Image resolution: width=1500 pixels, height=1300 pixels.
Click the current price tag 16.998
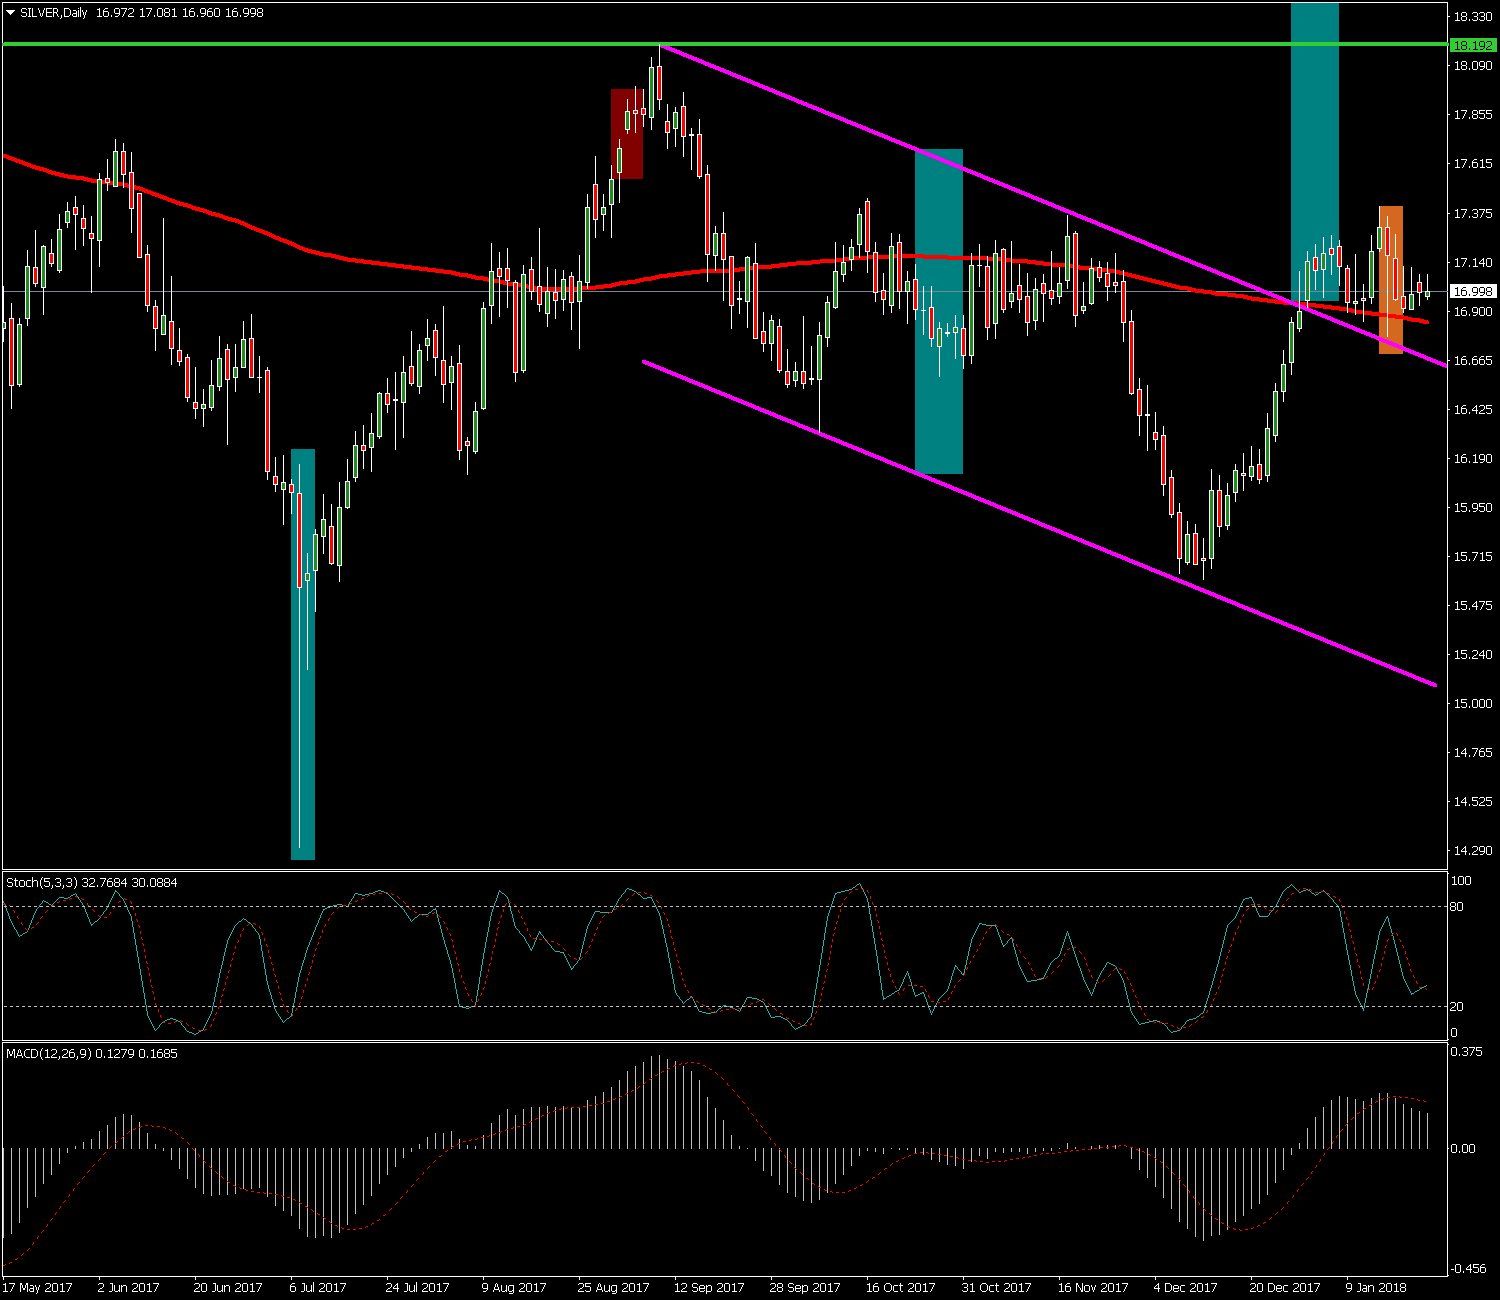[1472, 292]
